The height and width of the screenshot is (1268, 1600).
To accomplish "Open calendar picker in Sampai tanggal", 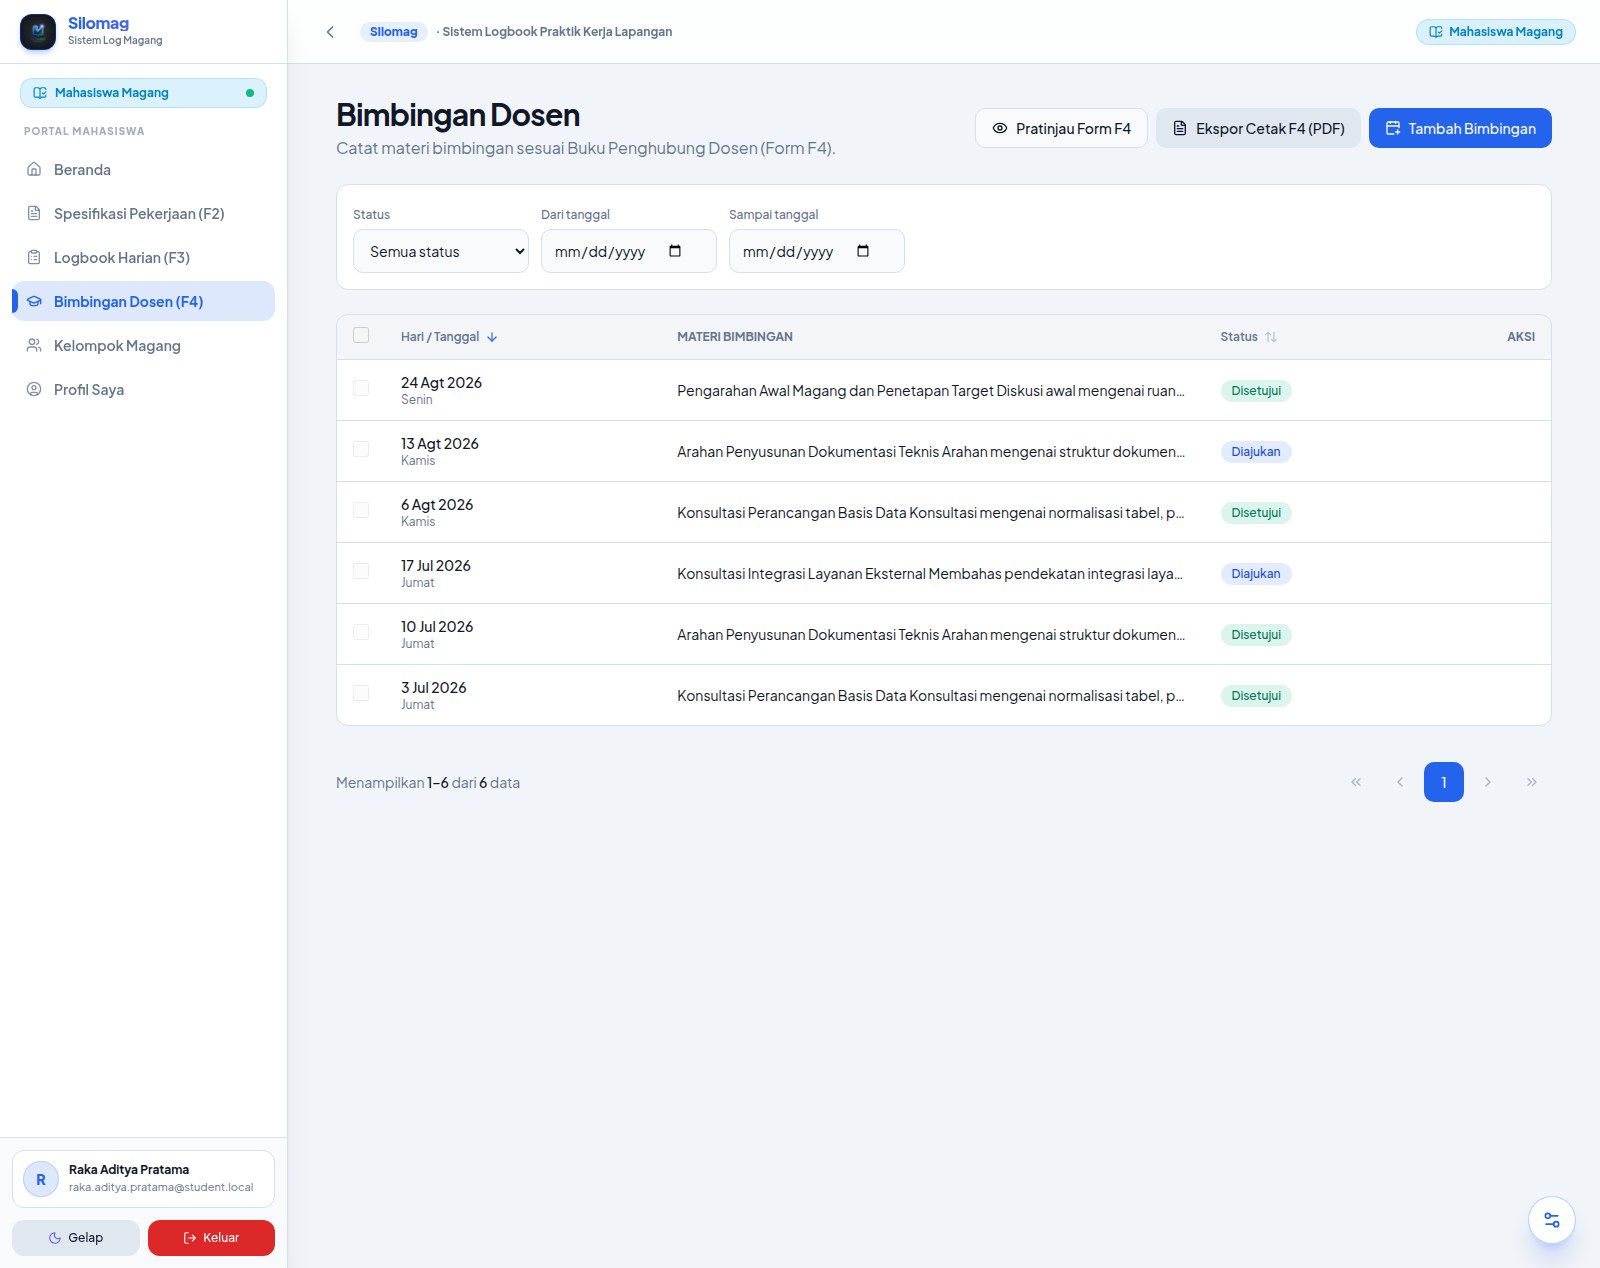I will pos(863,251).
